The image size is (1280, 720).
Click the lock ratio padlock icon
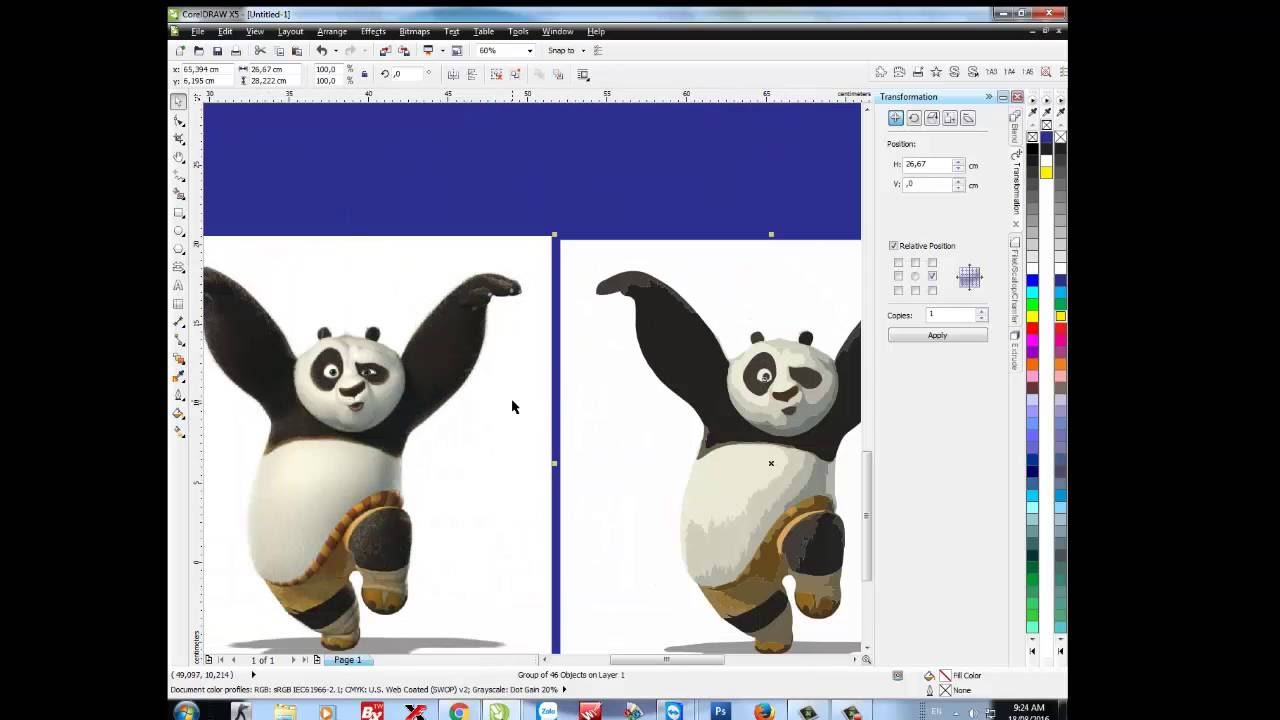(364, 74)
